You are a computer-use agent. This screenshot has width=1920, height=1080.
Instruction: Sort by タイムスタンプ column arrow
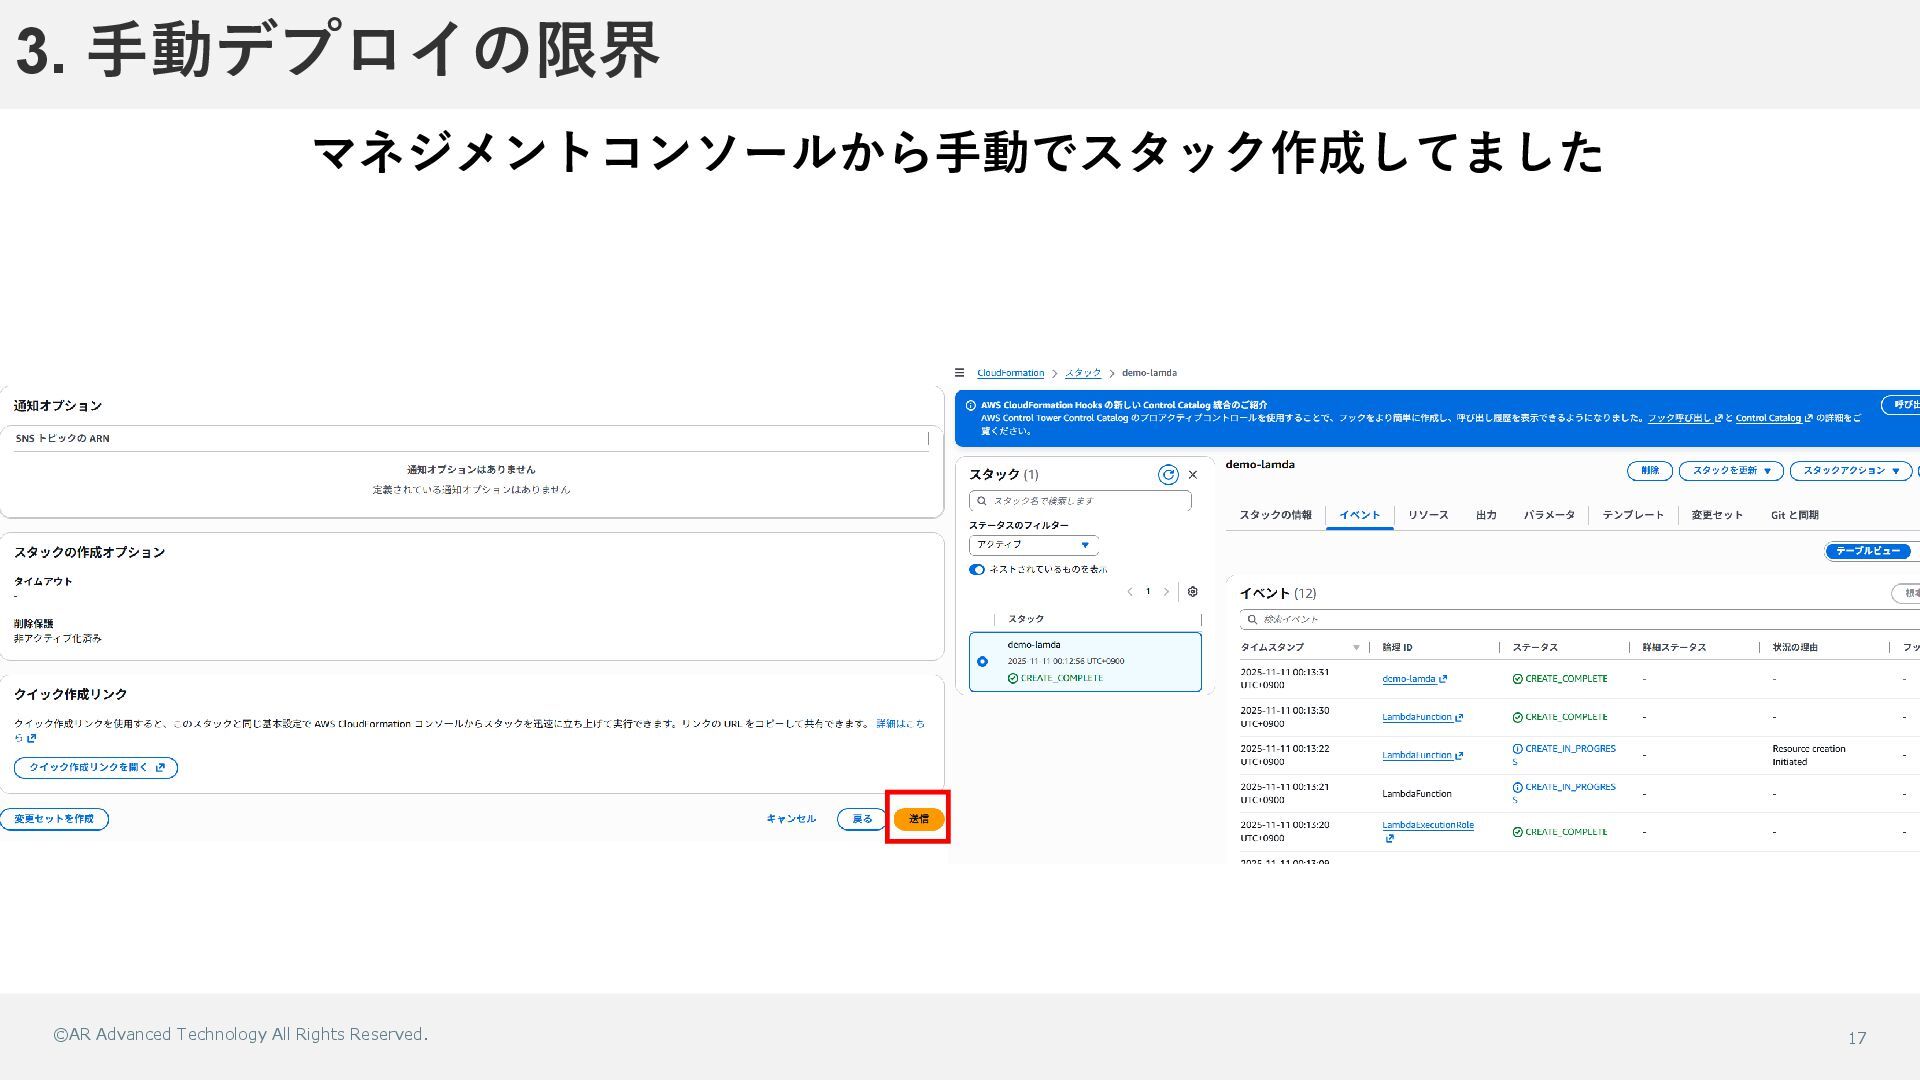click(x=1356, y=648)
